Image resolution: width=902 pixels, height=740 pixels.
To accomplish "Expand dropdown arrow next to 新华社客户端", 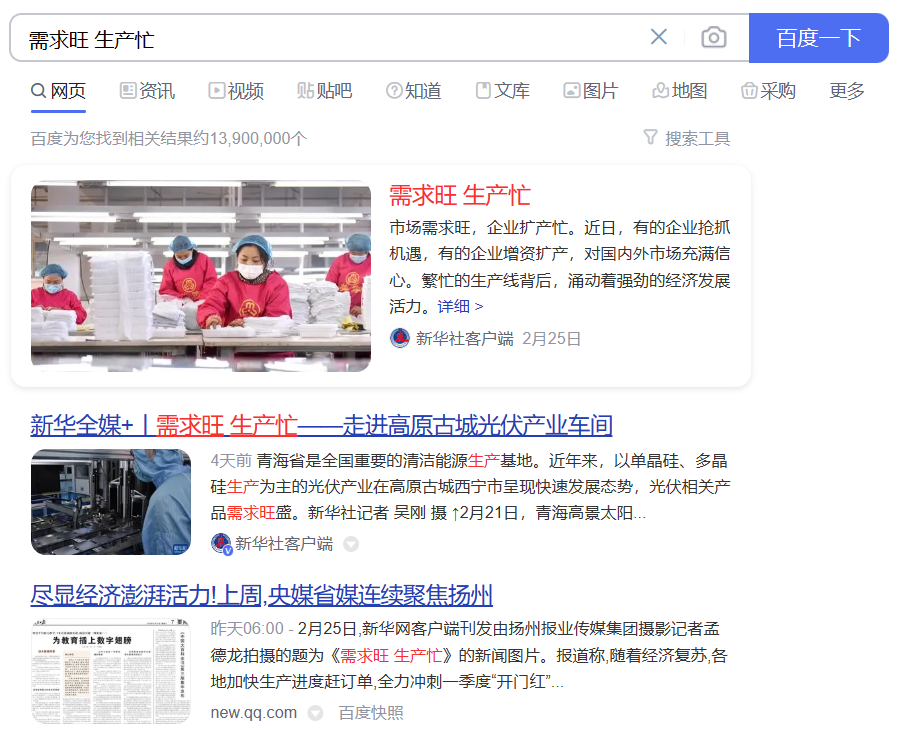I will coord(351,544).
